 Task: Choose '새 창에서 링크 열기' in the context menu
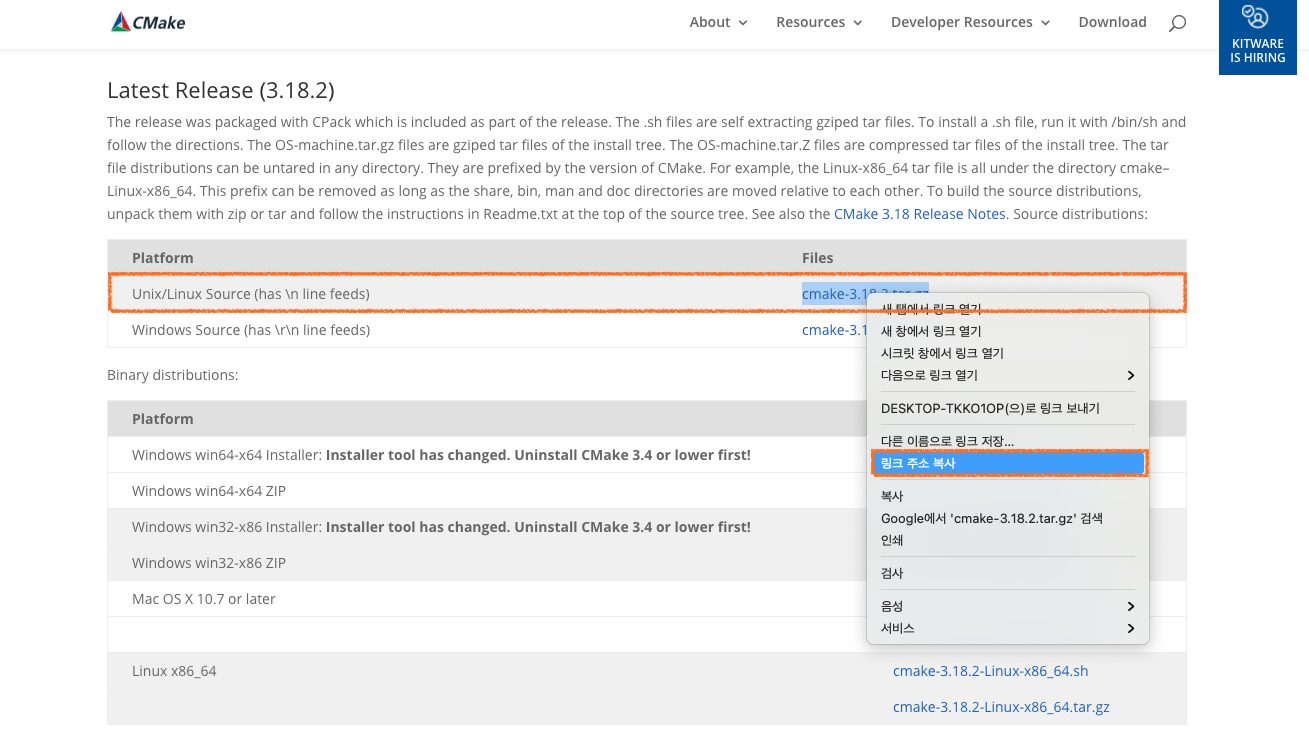coord(1008,331)
